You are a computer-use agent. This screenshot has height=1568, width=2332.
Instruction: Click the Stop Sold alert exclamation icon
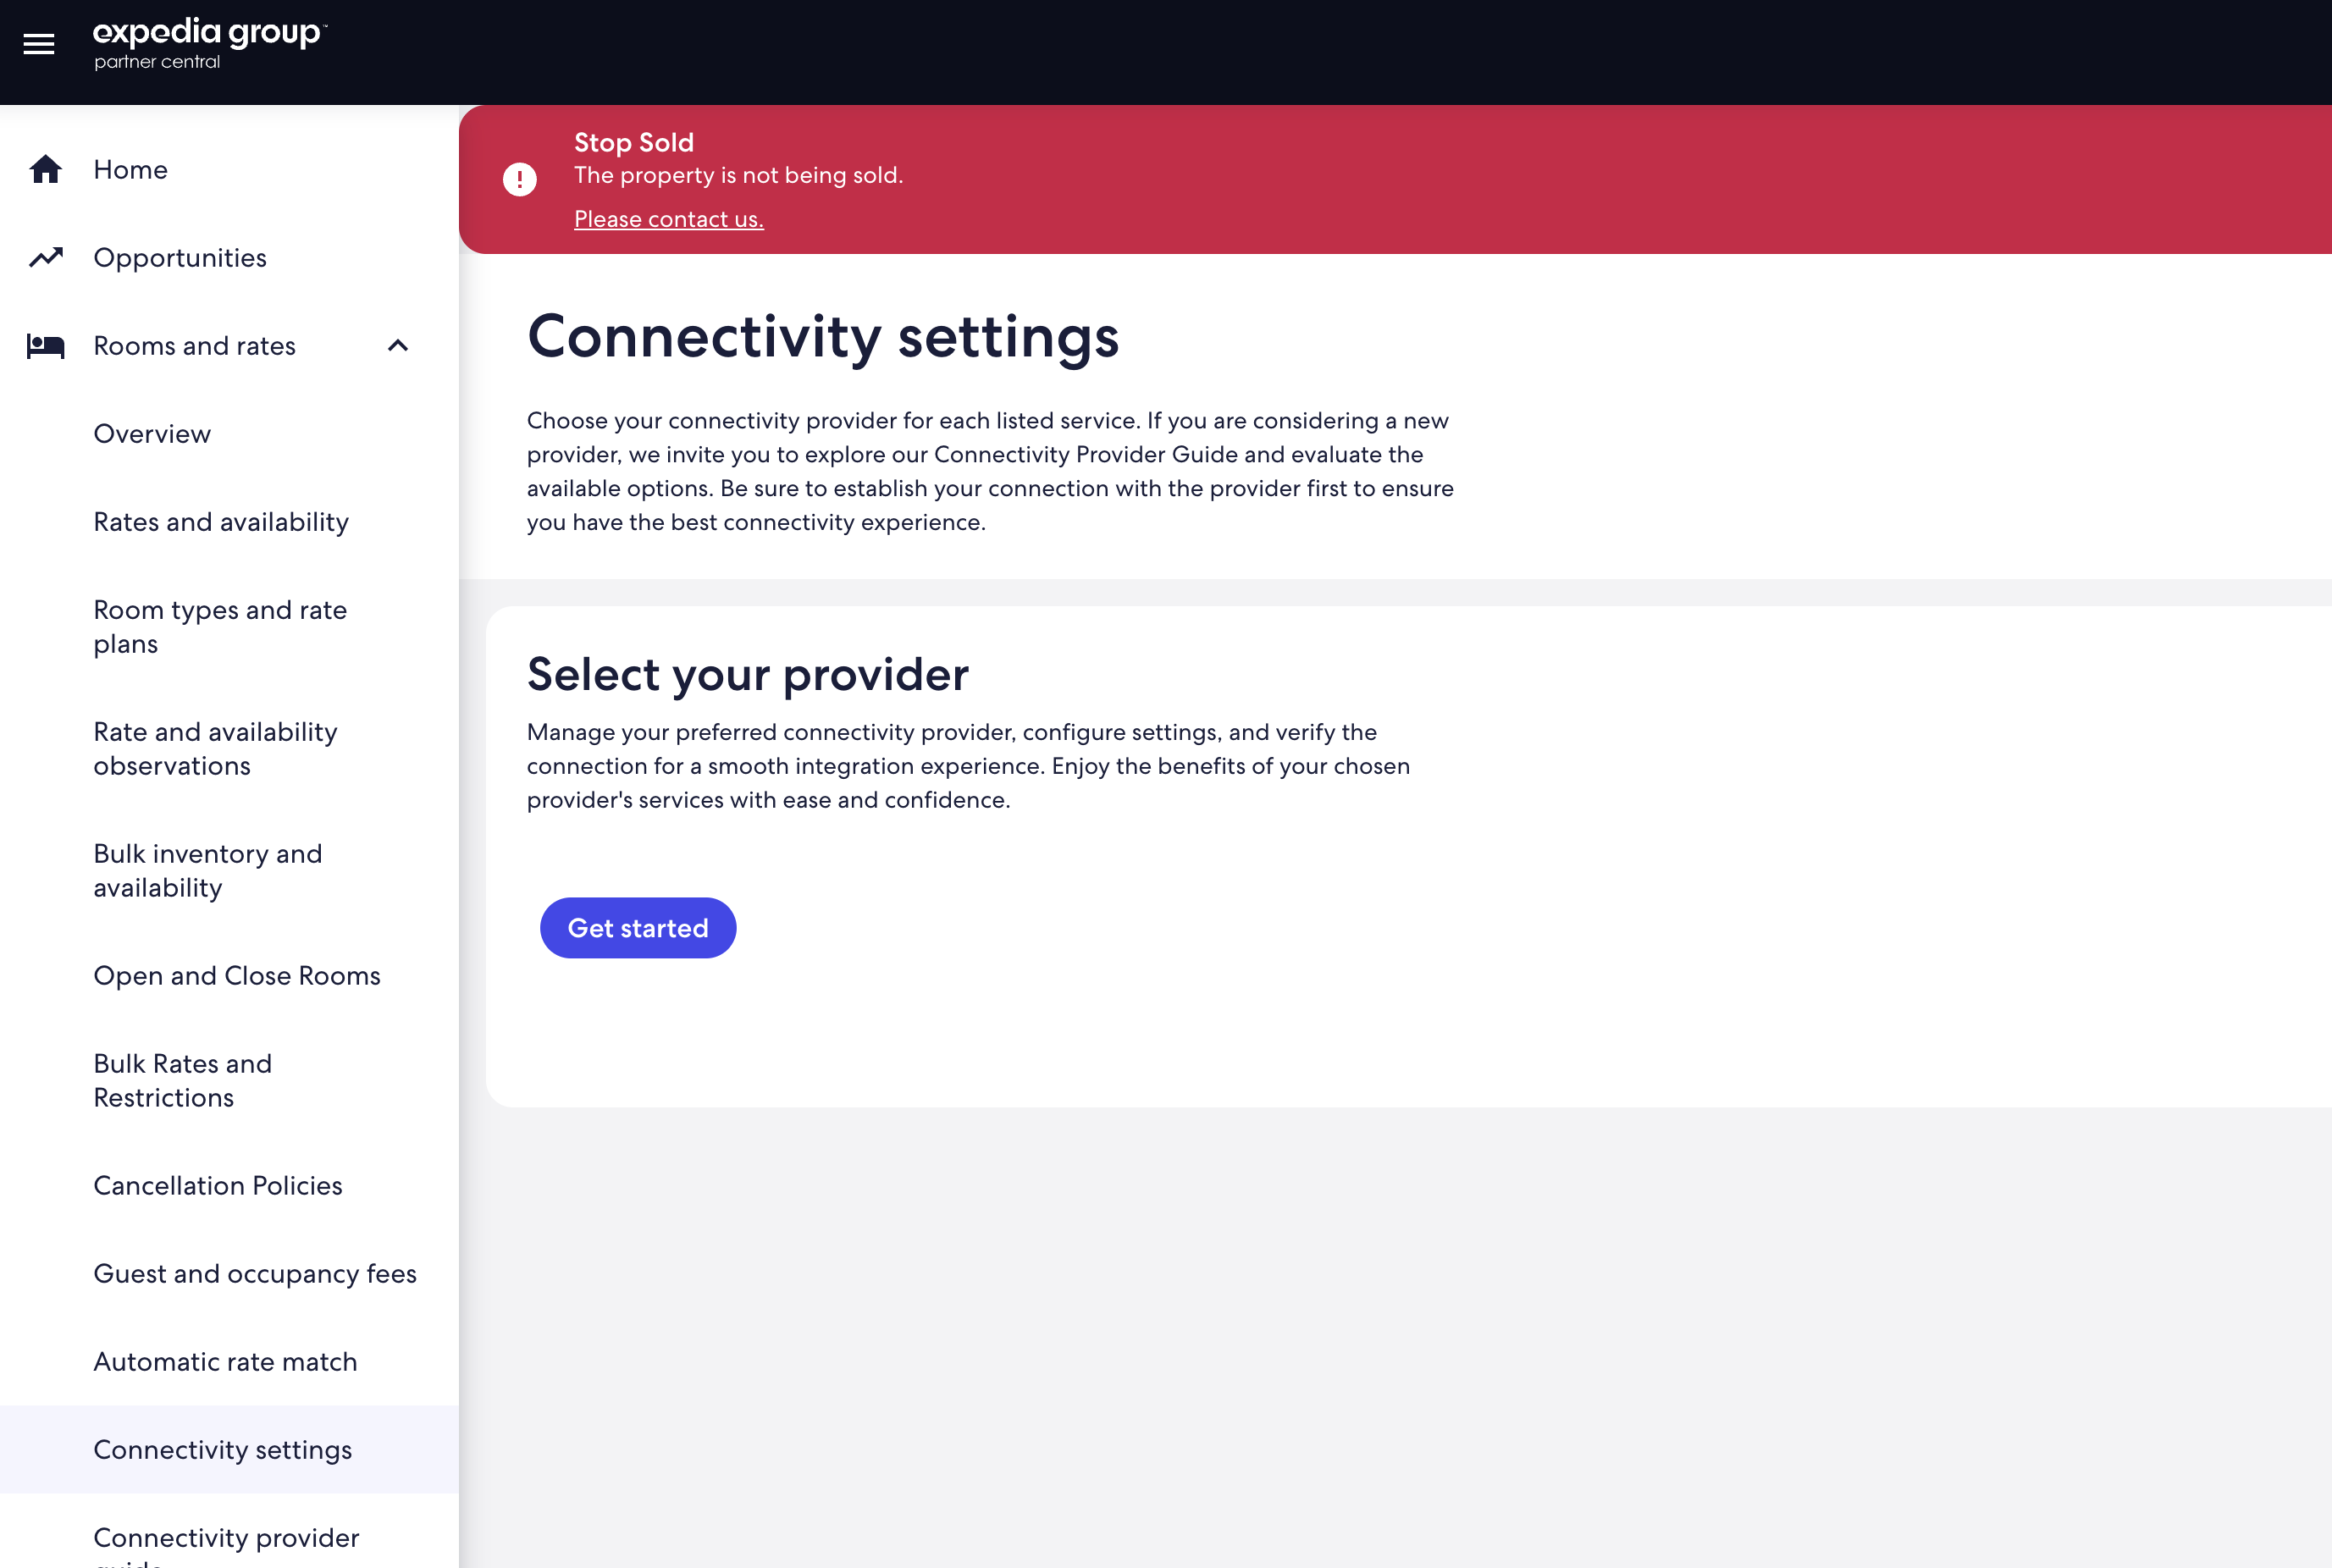[x=519, y=179]
